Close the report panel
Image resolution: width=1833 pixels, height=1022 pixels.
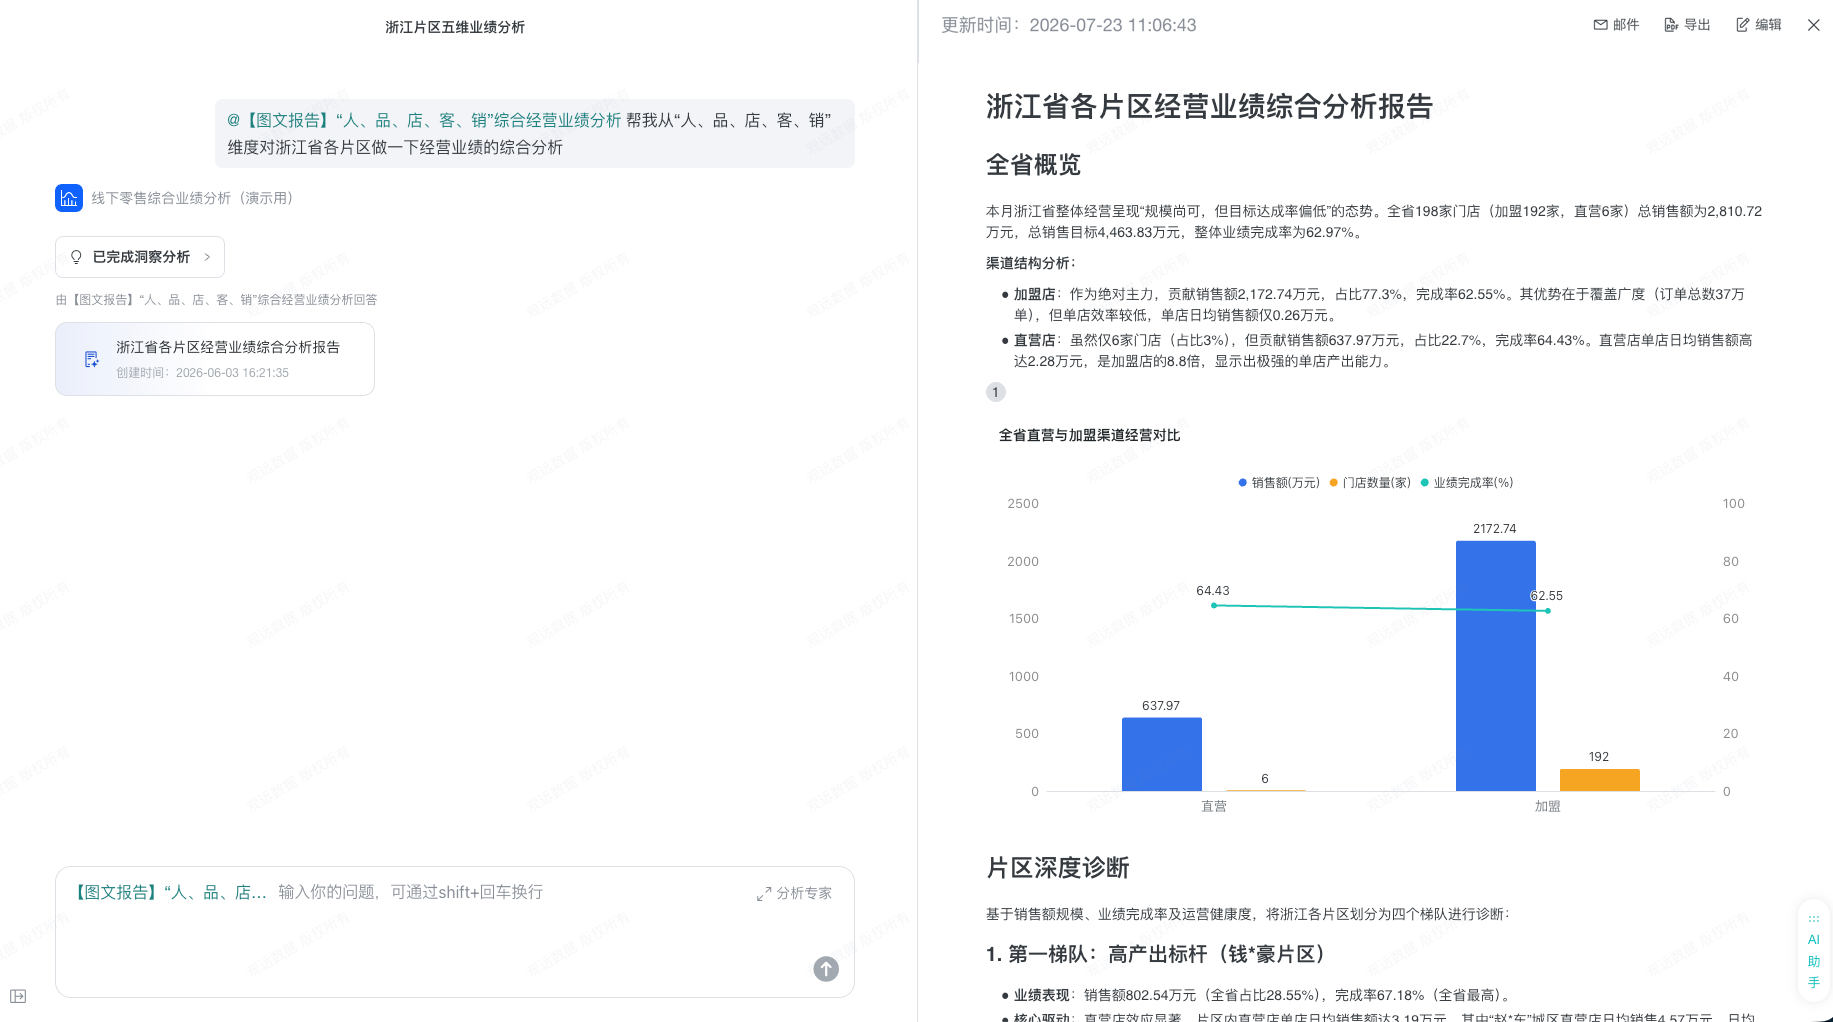point(1814,25)
